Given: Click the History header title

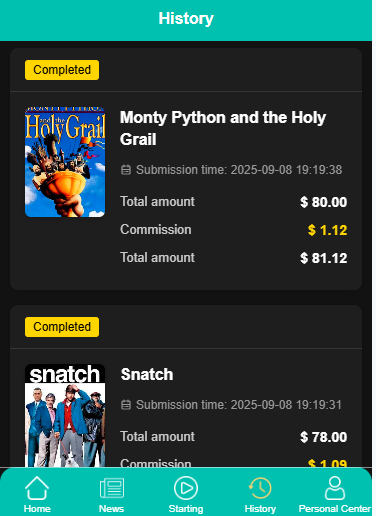Looking at the screenshot, I should 186,19.
